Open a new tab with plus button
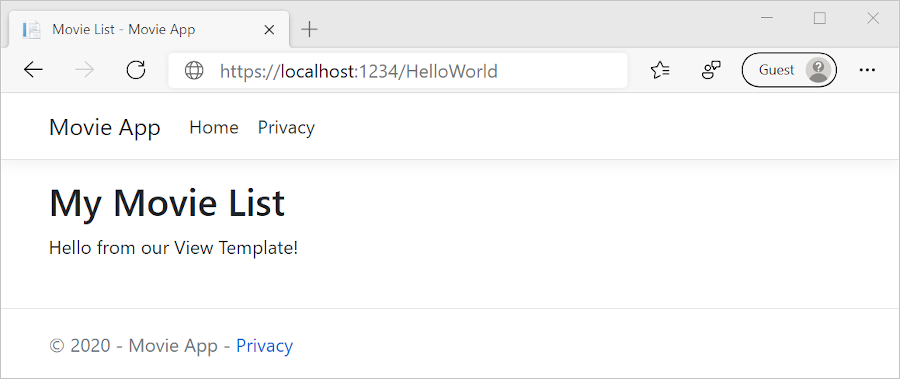This screenshot has width=900, height=379. pos(309,29)
